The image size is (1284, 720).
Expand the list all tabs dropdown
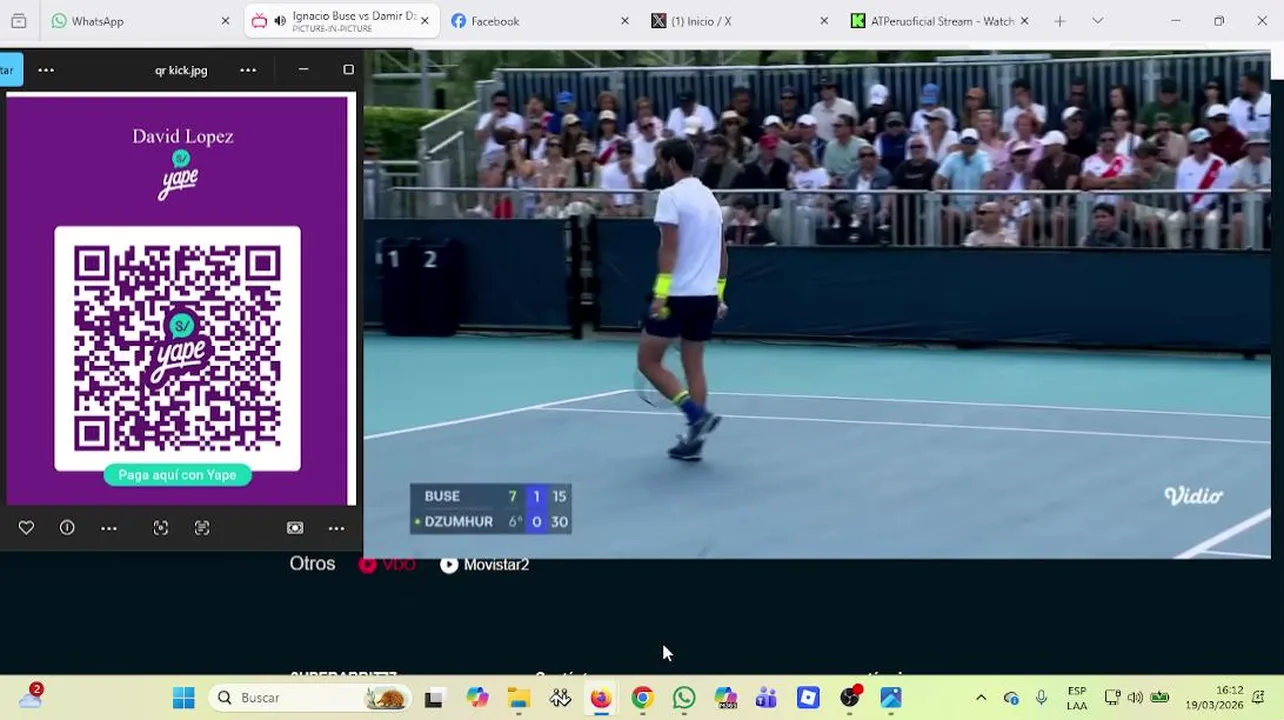point(1097,21)
